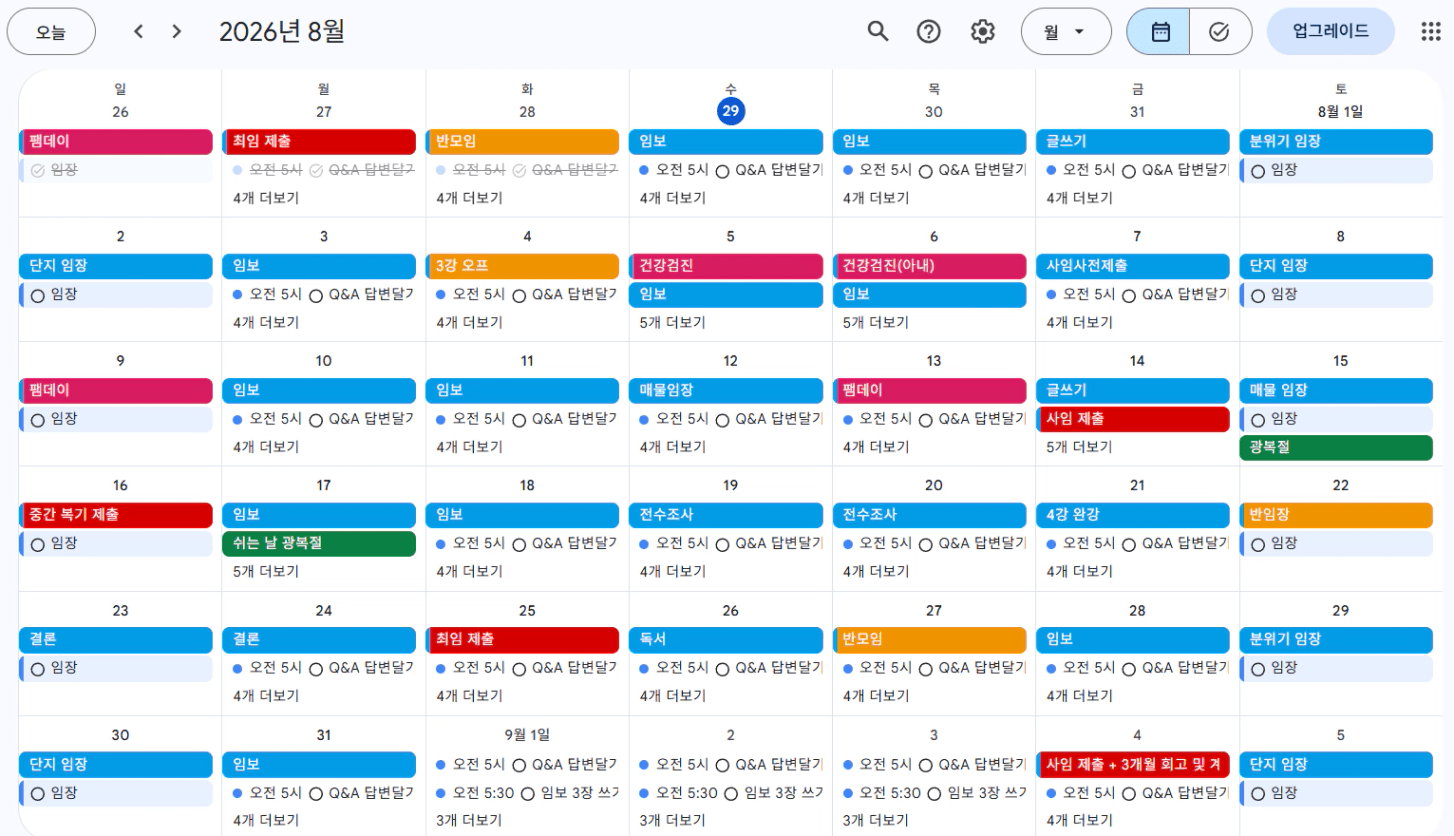The image size is (1454, 836).
Task: Go to the next month arrow
Action: coord(177,31)
